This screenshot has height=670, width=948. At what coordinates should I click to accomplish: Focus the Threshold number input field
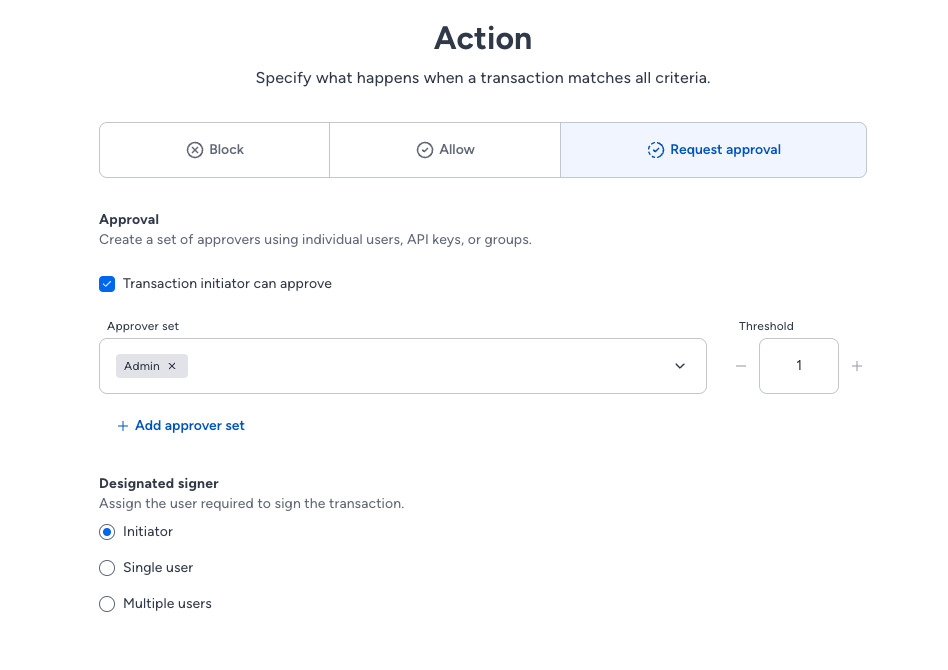tap(799, 366)
